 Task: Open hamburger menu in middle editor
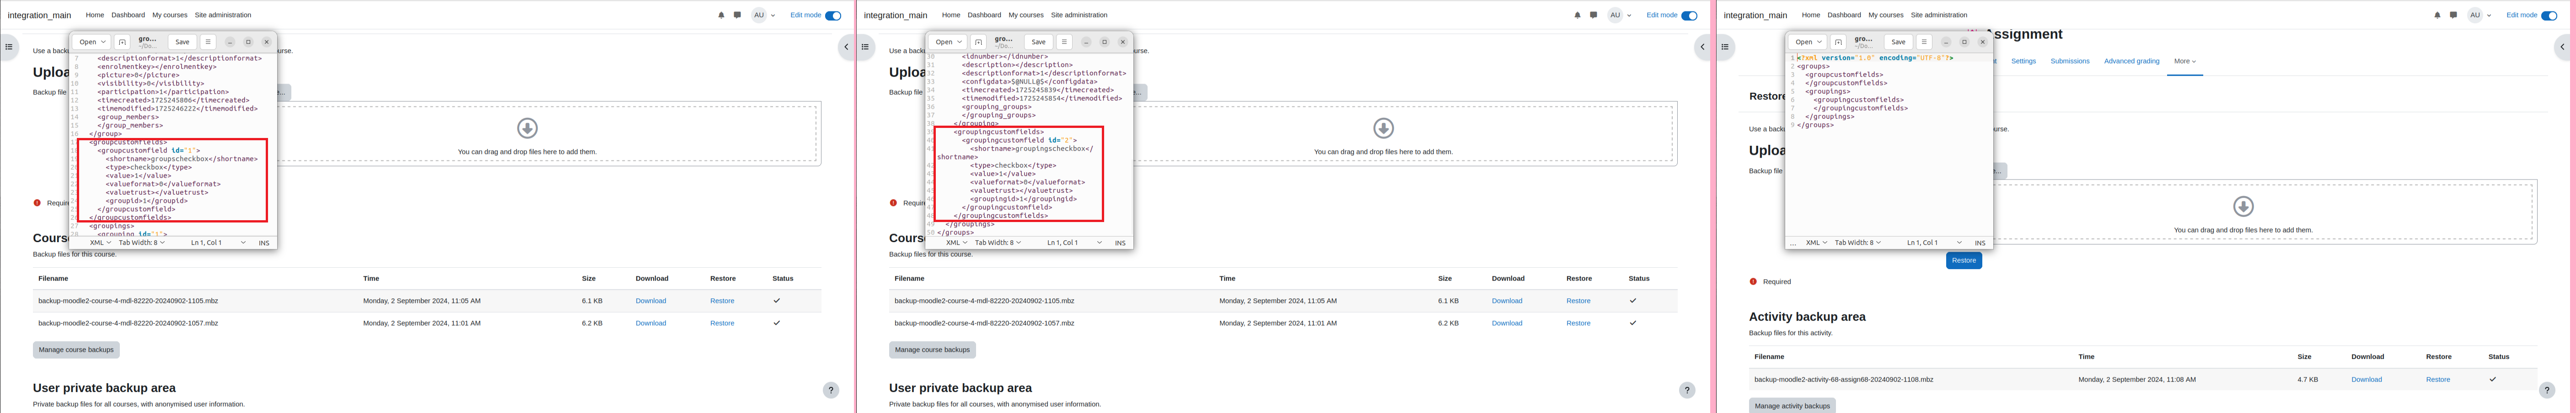(x=1064, y=42)
